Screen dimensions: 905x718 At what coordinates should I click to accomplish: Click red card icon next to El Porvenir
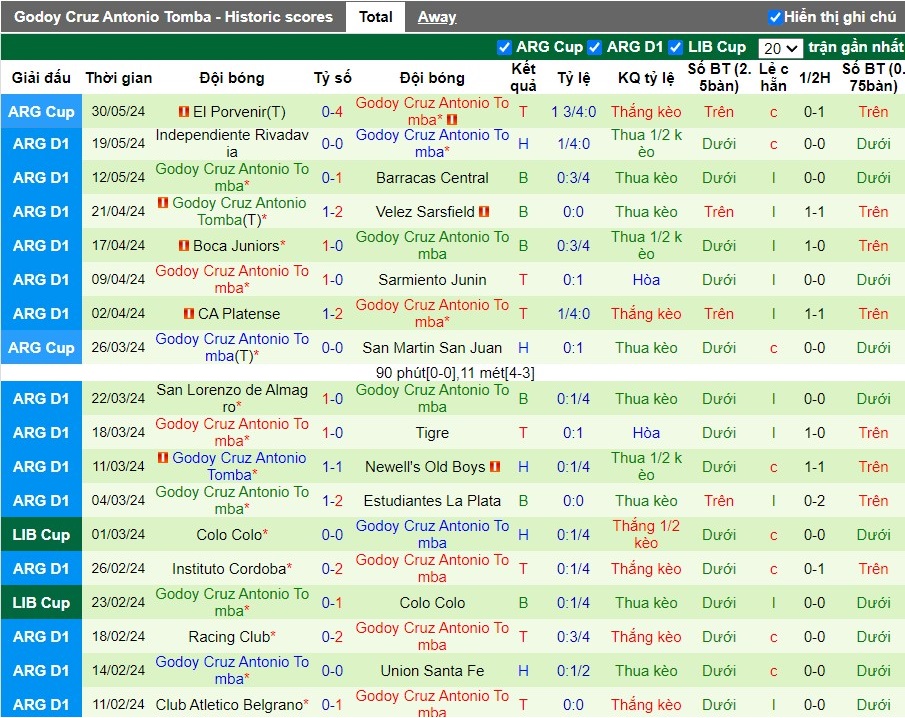point(184,111)
